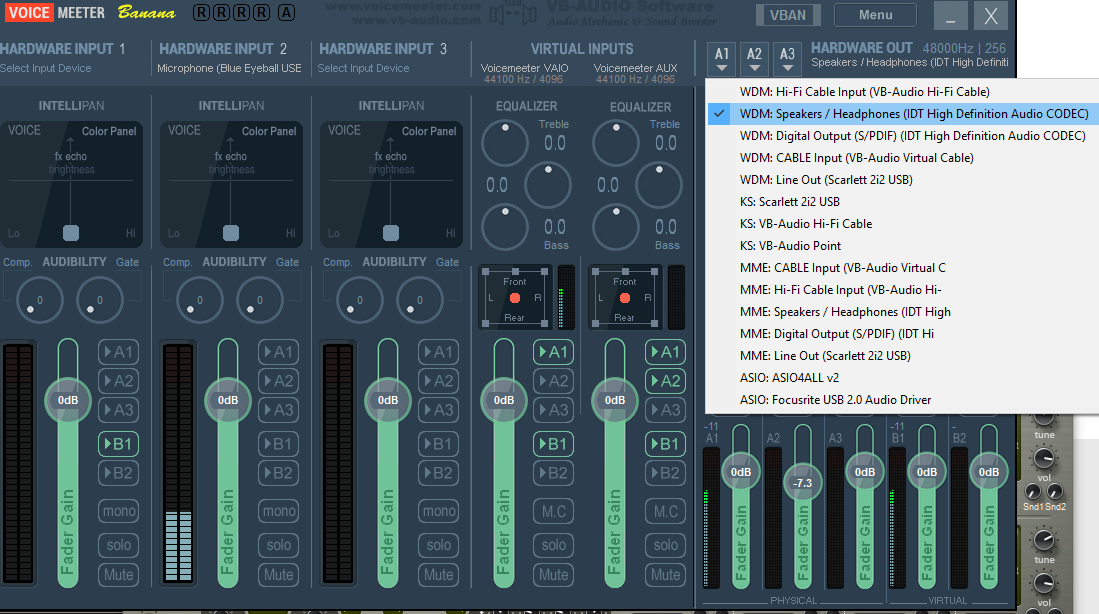Viewport: 1099px width, 614px height.
Task: Toggle B1 routing on Voicemeeter AUX strip
Action: pyautogui.click(x=665, y=444)
